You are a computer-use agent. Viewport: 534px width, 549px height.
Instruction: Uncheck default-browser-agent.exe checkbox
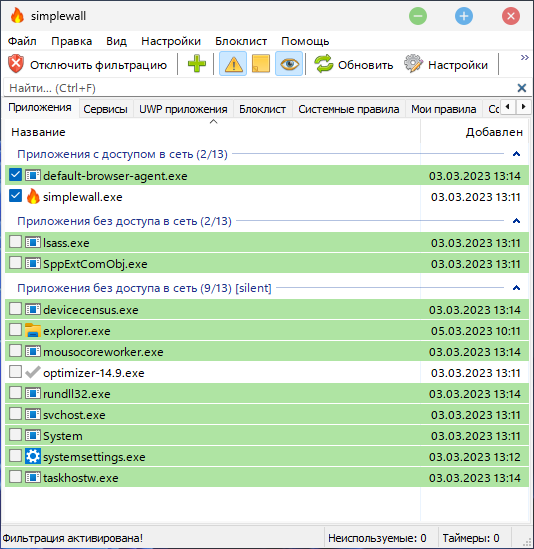tap(15, 175)
